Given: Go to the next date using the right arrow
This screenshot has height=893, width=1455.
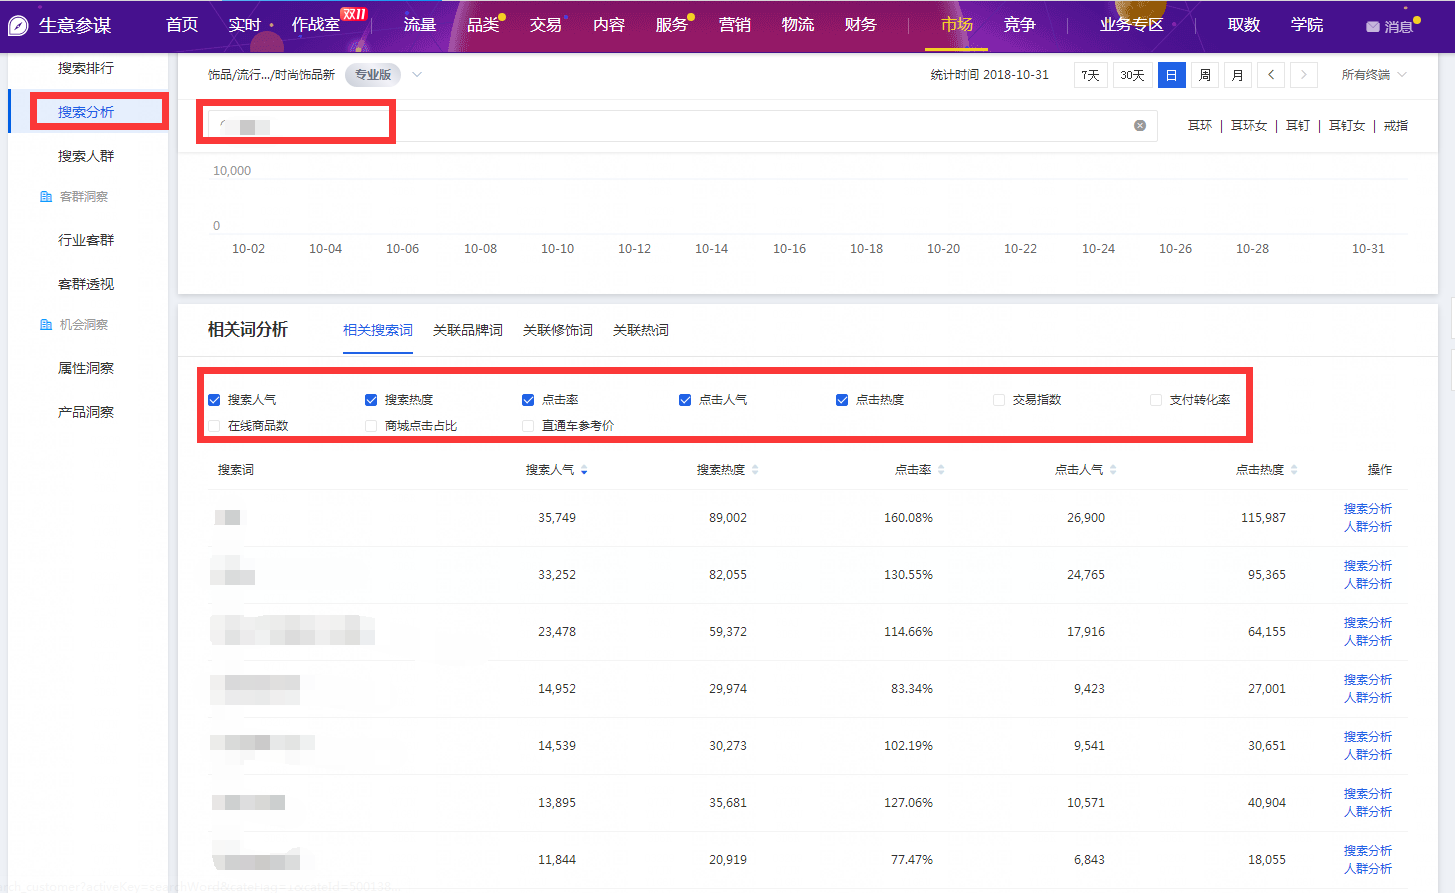Looking at the screenshot, I should [x=1303, y=75].
